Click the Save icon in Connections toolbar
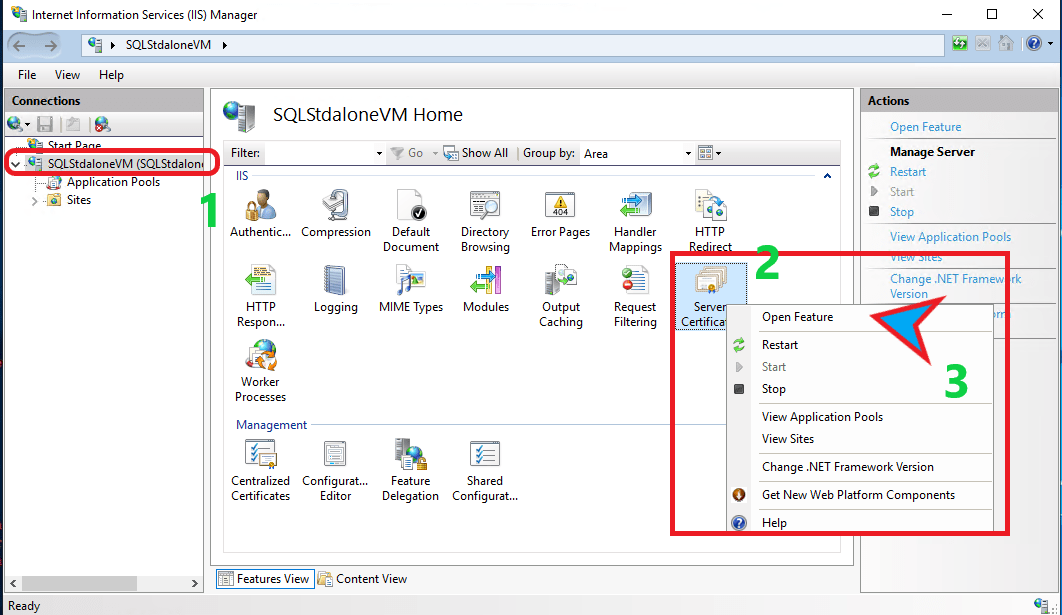Image resolution: width=1062 pixels, height=615 pixels. pos(45,124)
